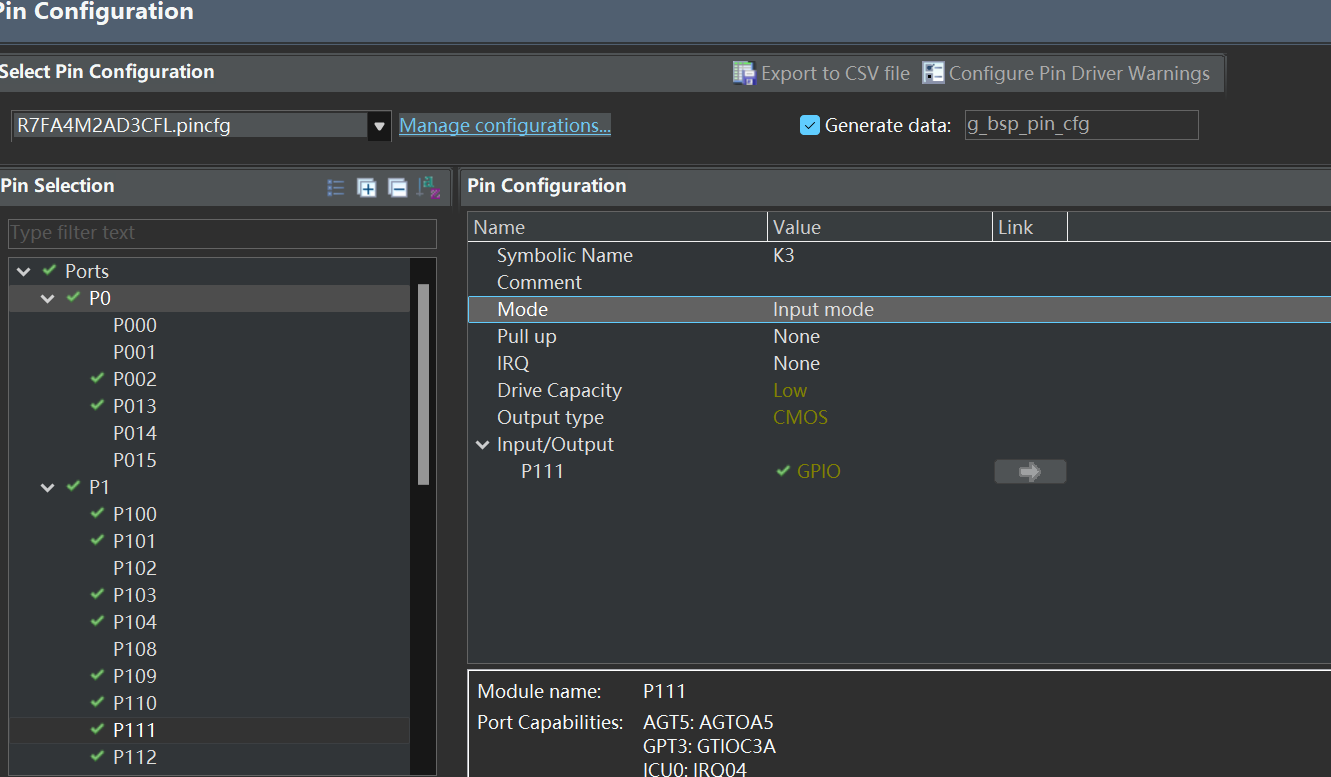Click the Configure Pin Driver Warnings icon
The height and width of the screenshot is (777, 1331).
click(x=933, y=73)
